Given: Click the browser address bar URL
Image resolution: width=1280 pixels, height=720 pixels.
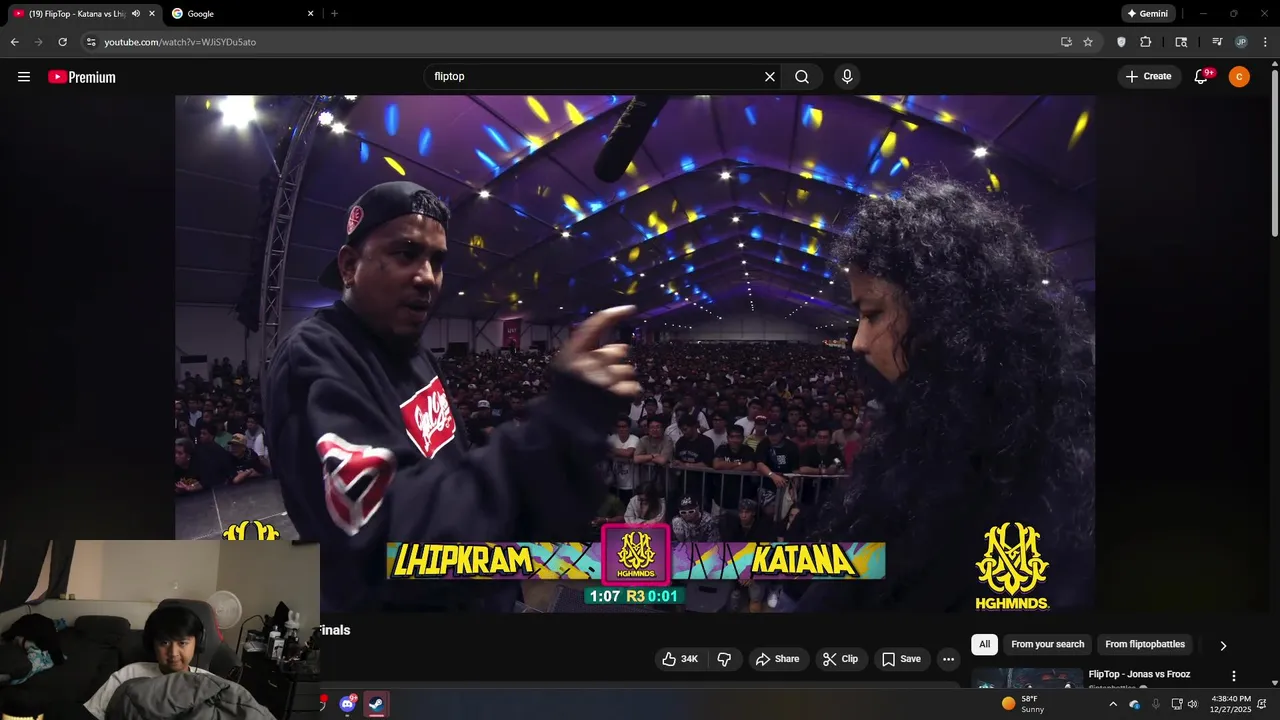Looking at the screenshot, I should coord(180,42).
